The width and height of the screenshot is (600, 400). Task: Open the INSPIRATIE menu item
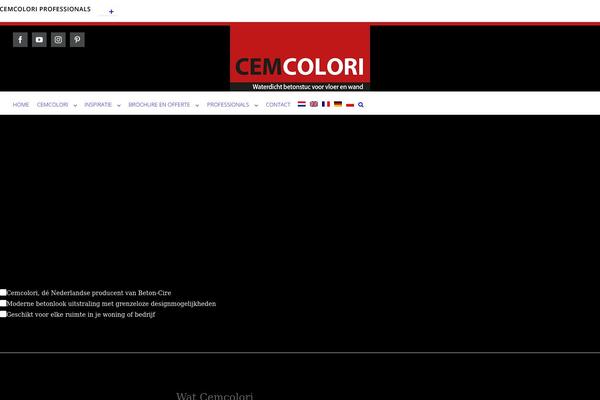pos(98,104)
